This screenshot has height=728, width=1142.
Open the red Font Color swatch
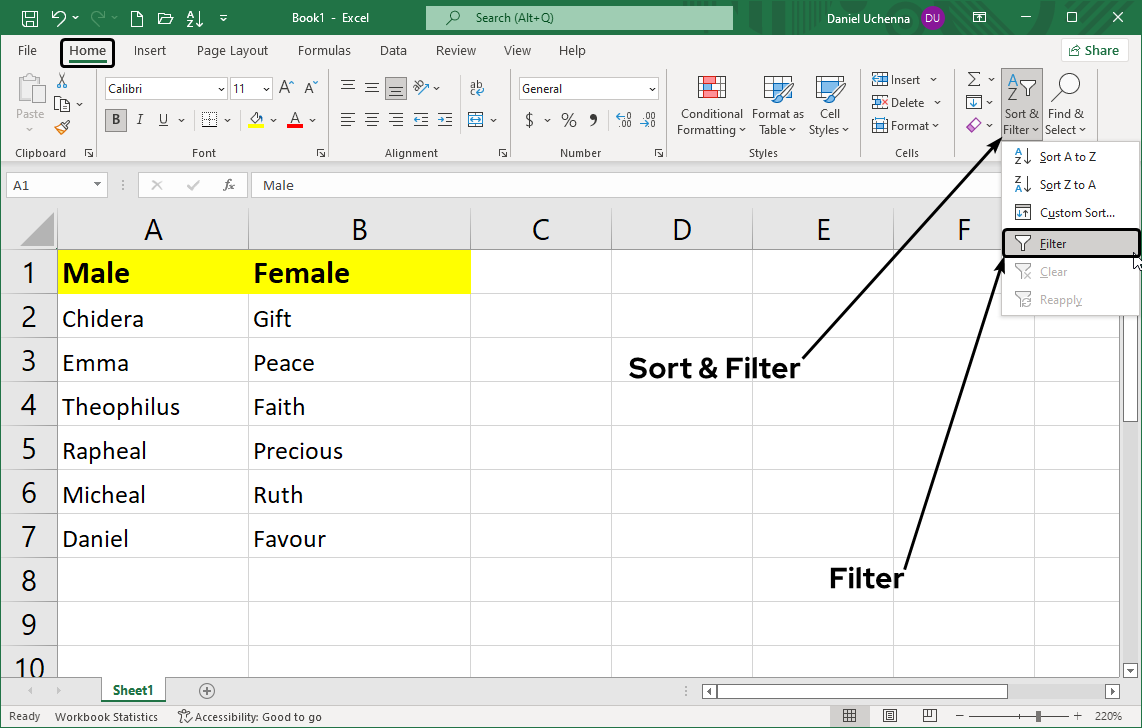294,119
